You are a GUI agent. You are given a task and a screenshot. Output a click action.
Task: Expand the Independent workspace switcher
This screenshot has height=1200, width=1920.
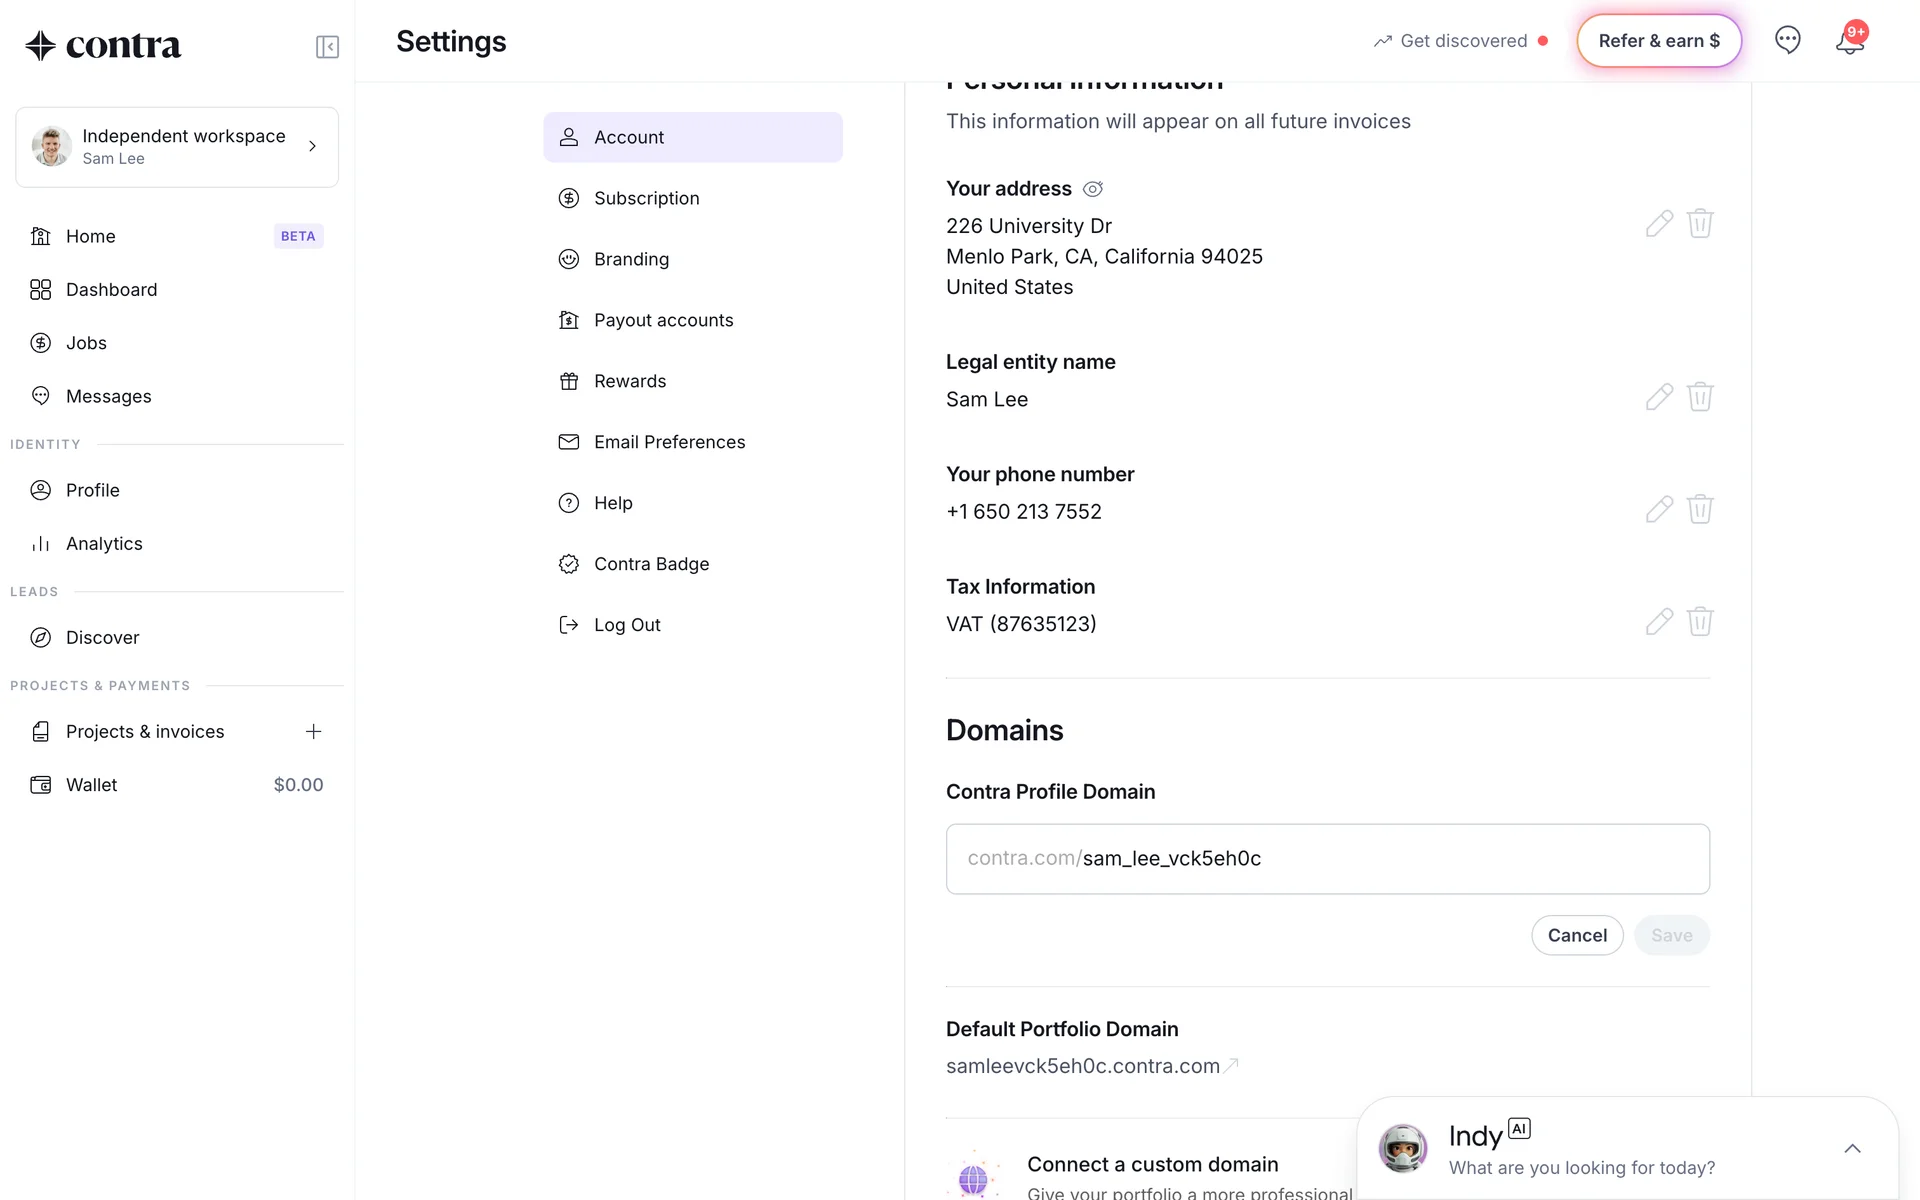click(x=177, y=147)
